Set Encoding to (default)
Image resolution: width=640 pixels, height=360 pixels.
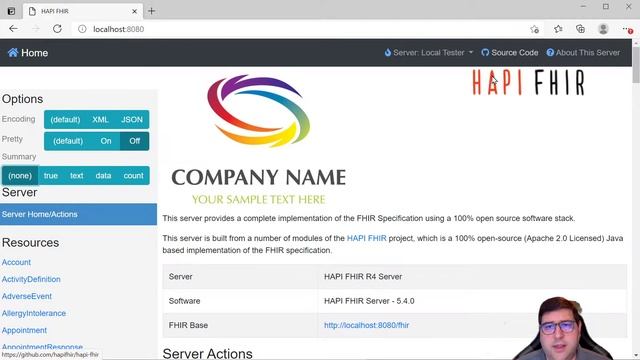(x=65, y=120)
